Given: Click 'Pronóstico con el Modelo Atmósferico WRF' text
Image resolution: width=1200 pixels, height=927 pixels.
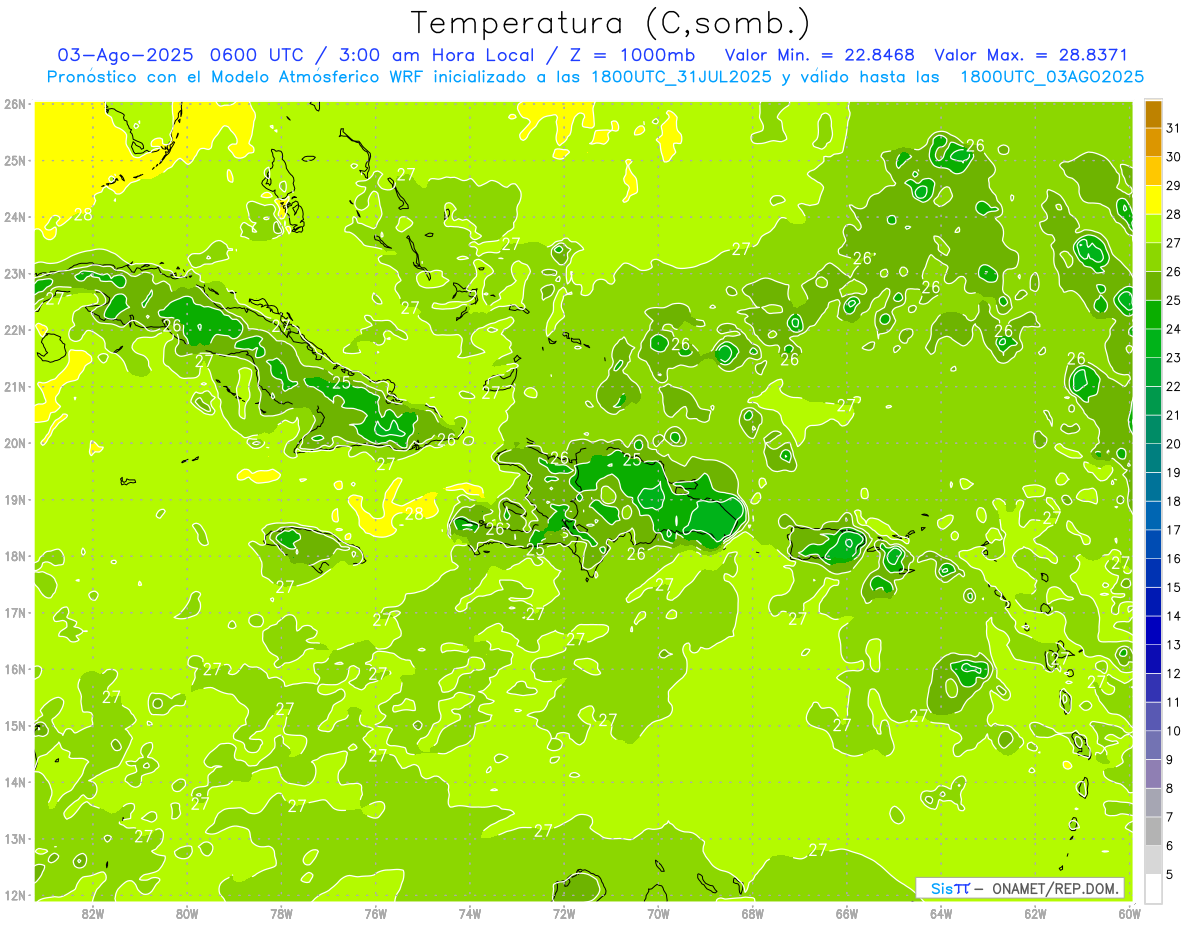Looking at the screenshot, I should [234, 77].
